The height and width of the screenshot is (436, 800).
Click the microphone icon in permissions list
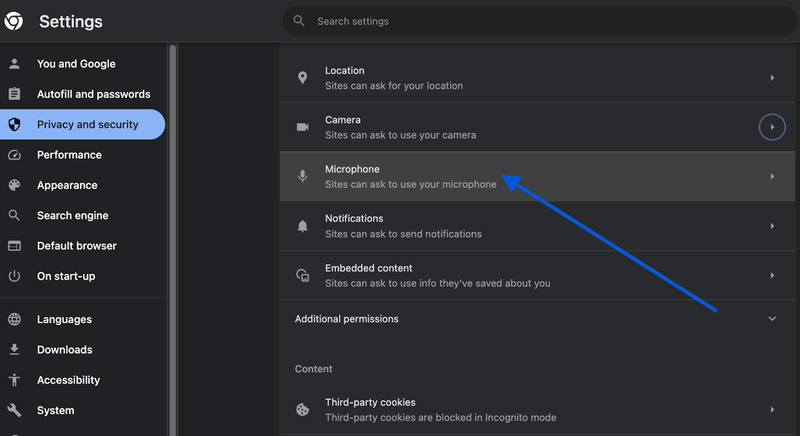tap(303, 176)
